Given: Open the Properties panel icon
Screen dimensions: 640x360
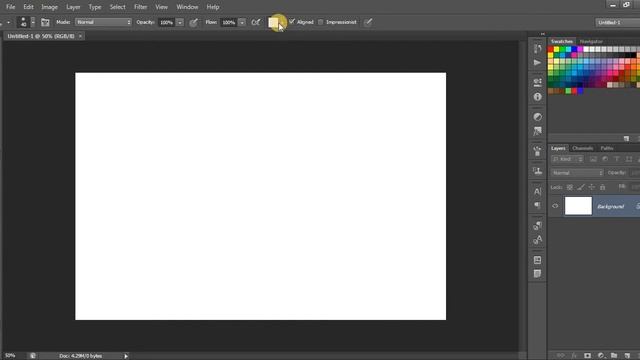Looking at the screenshot, I should 537,82.
